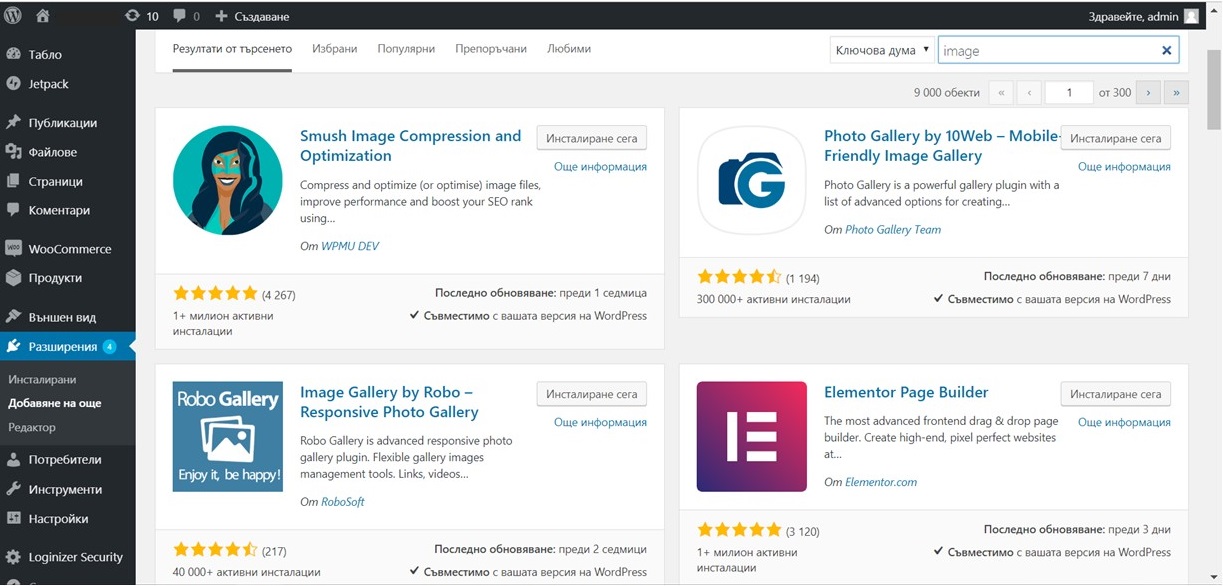
Task: Click the current page number field
Action: (x=1068, y=93)
